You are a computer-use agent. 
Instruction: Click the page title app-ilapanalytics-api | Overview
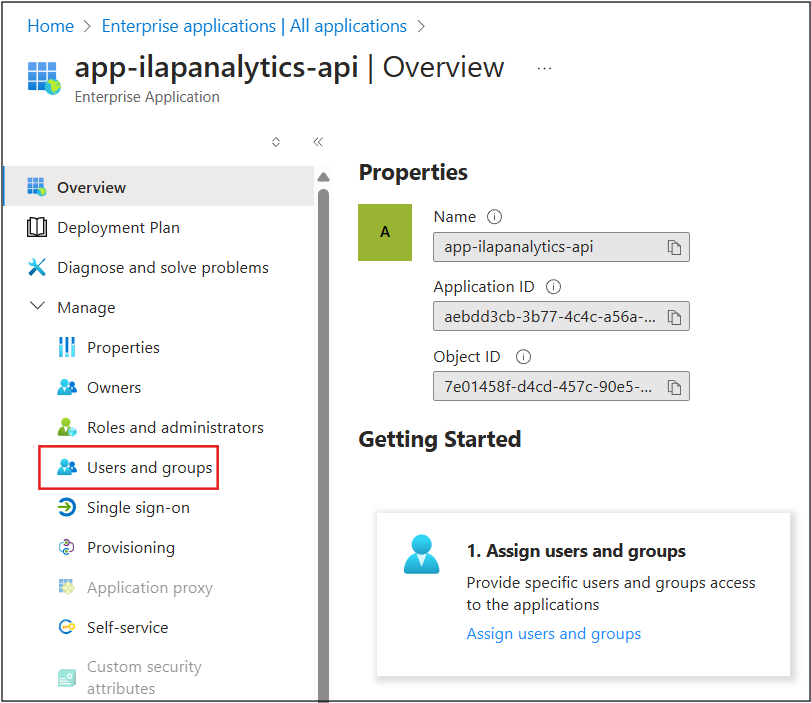(289, 67)
